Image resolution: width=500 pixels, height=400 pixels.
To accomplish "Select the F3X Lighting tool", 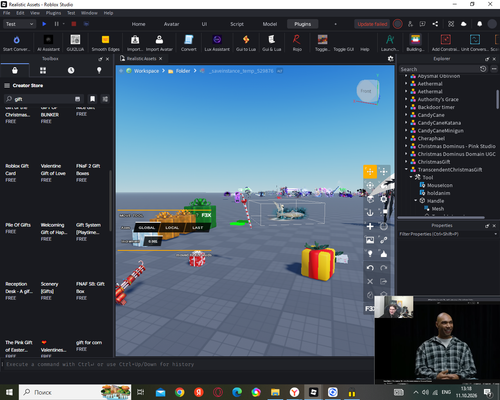I will point(370,254).
